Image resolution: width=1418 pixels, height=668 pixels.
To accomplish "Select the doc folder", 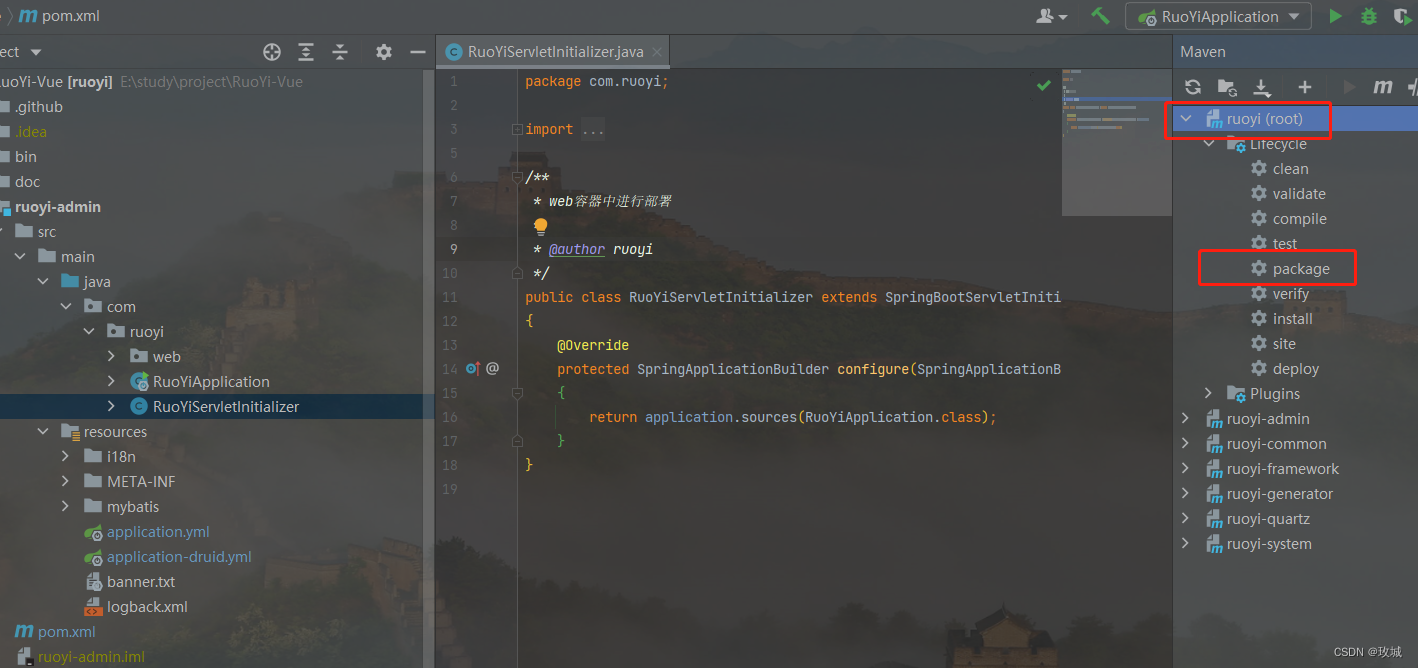I will 21,182.
